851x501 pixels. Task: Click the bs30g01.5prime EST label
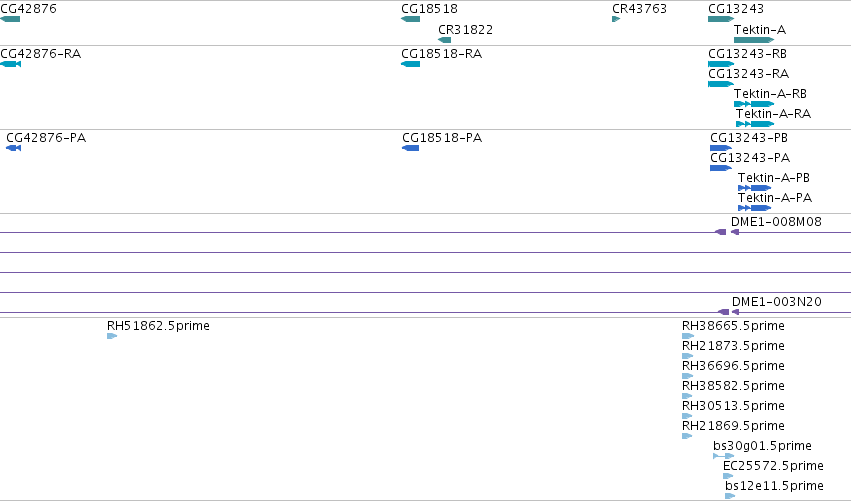pyautogui.click(x=763, y=446)
